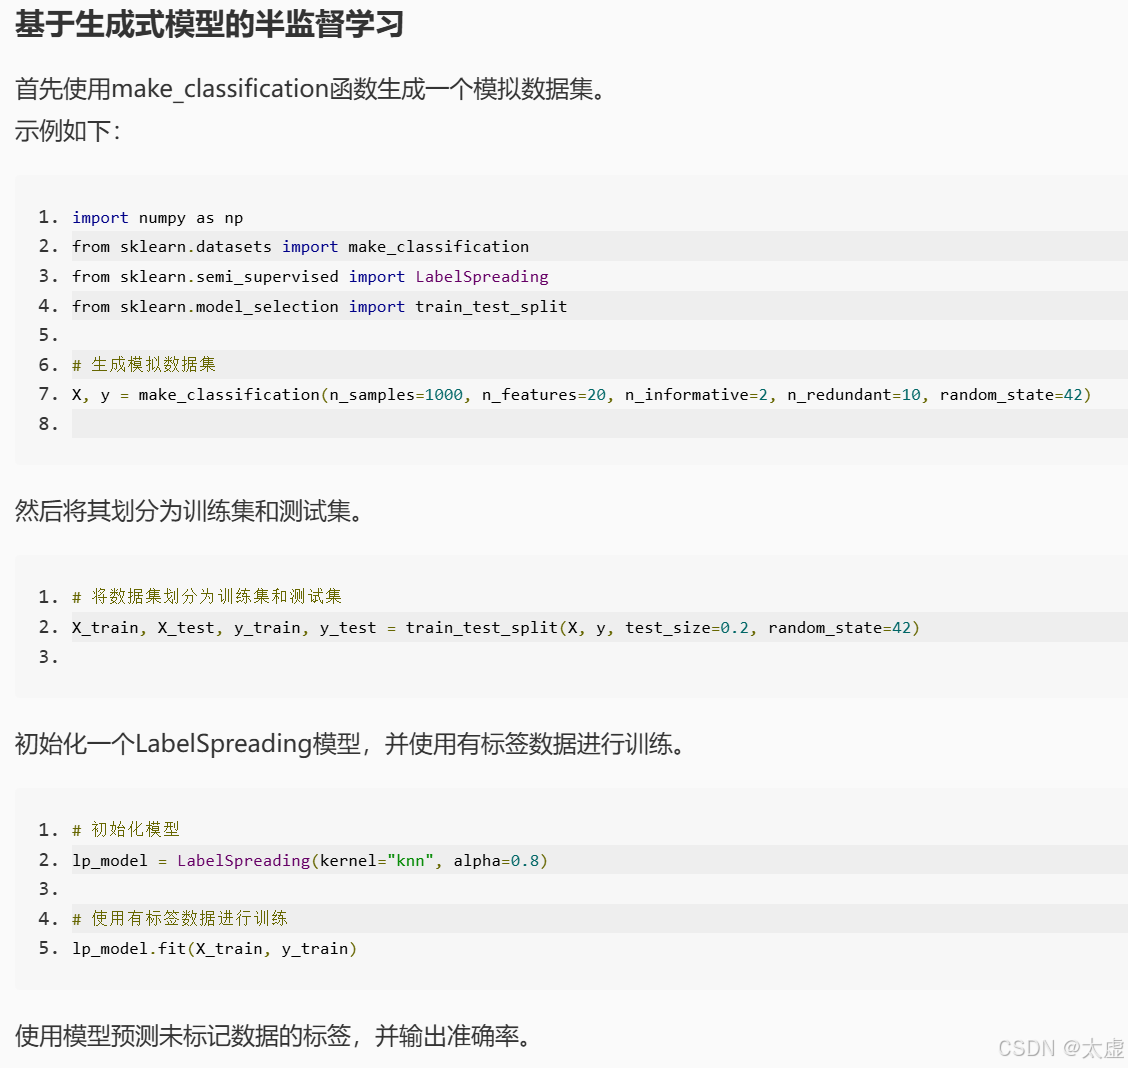Click the X_train, X_test split assignment line
1128x1068 pixels.
point(496,628)
